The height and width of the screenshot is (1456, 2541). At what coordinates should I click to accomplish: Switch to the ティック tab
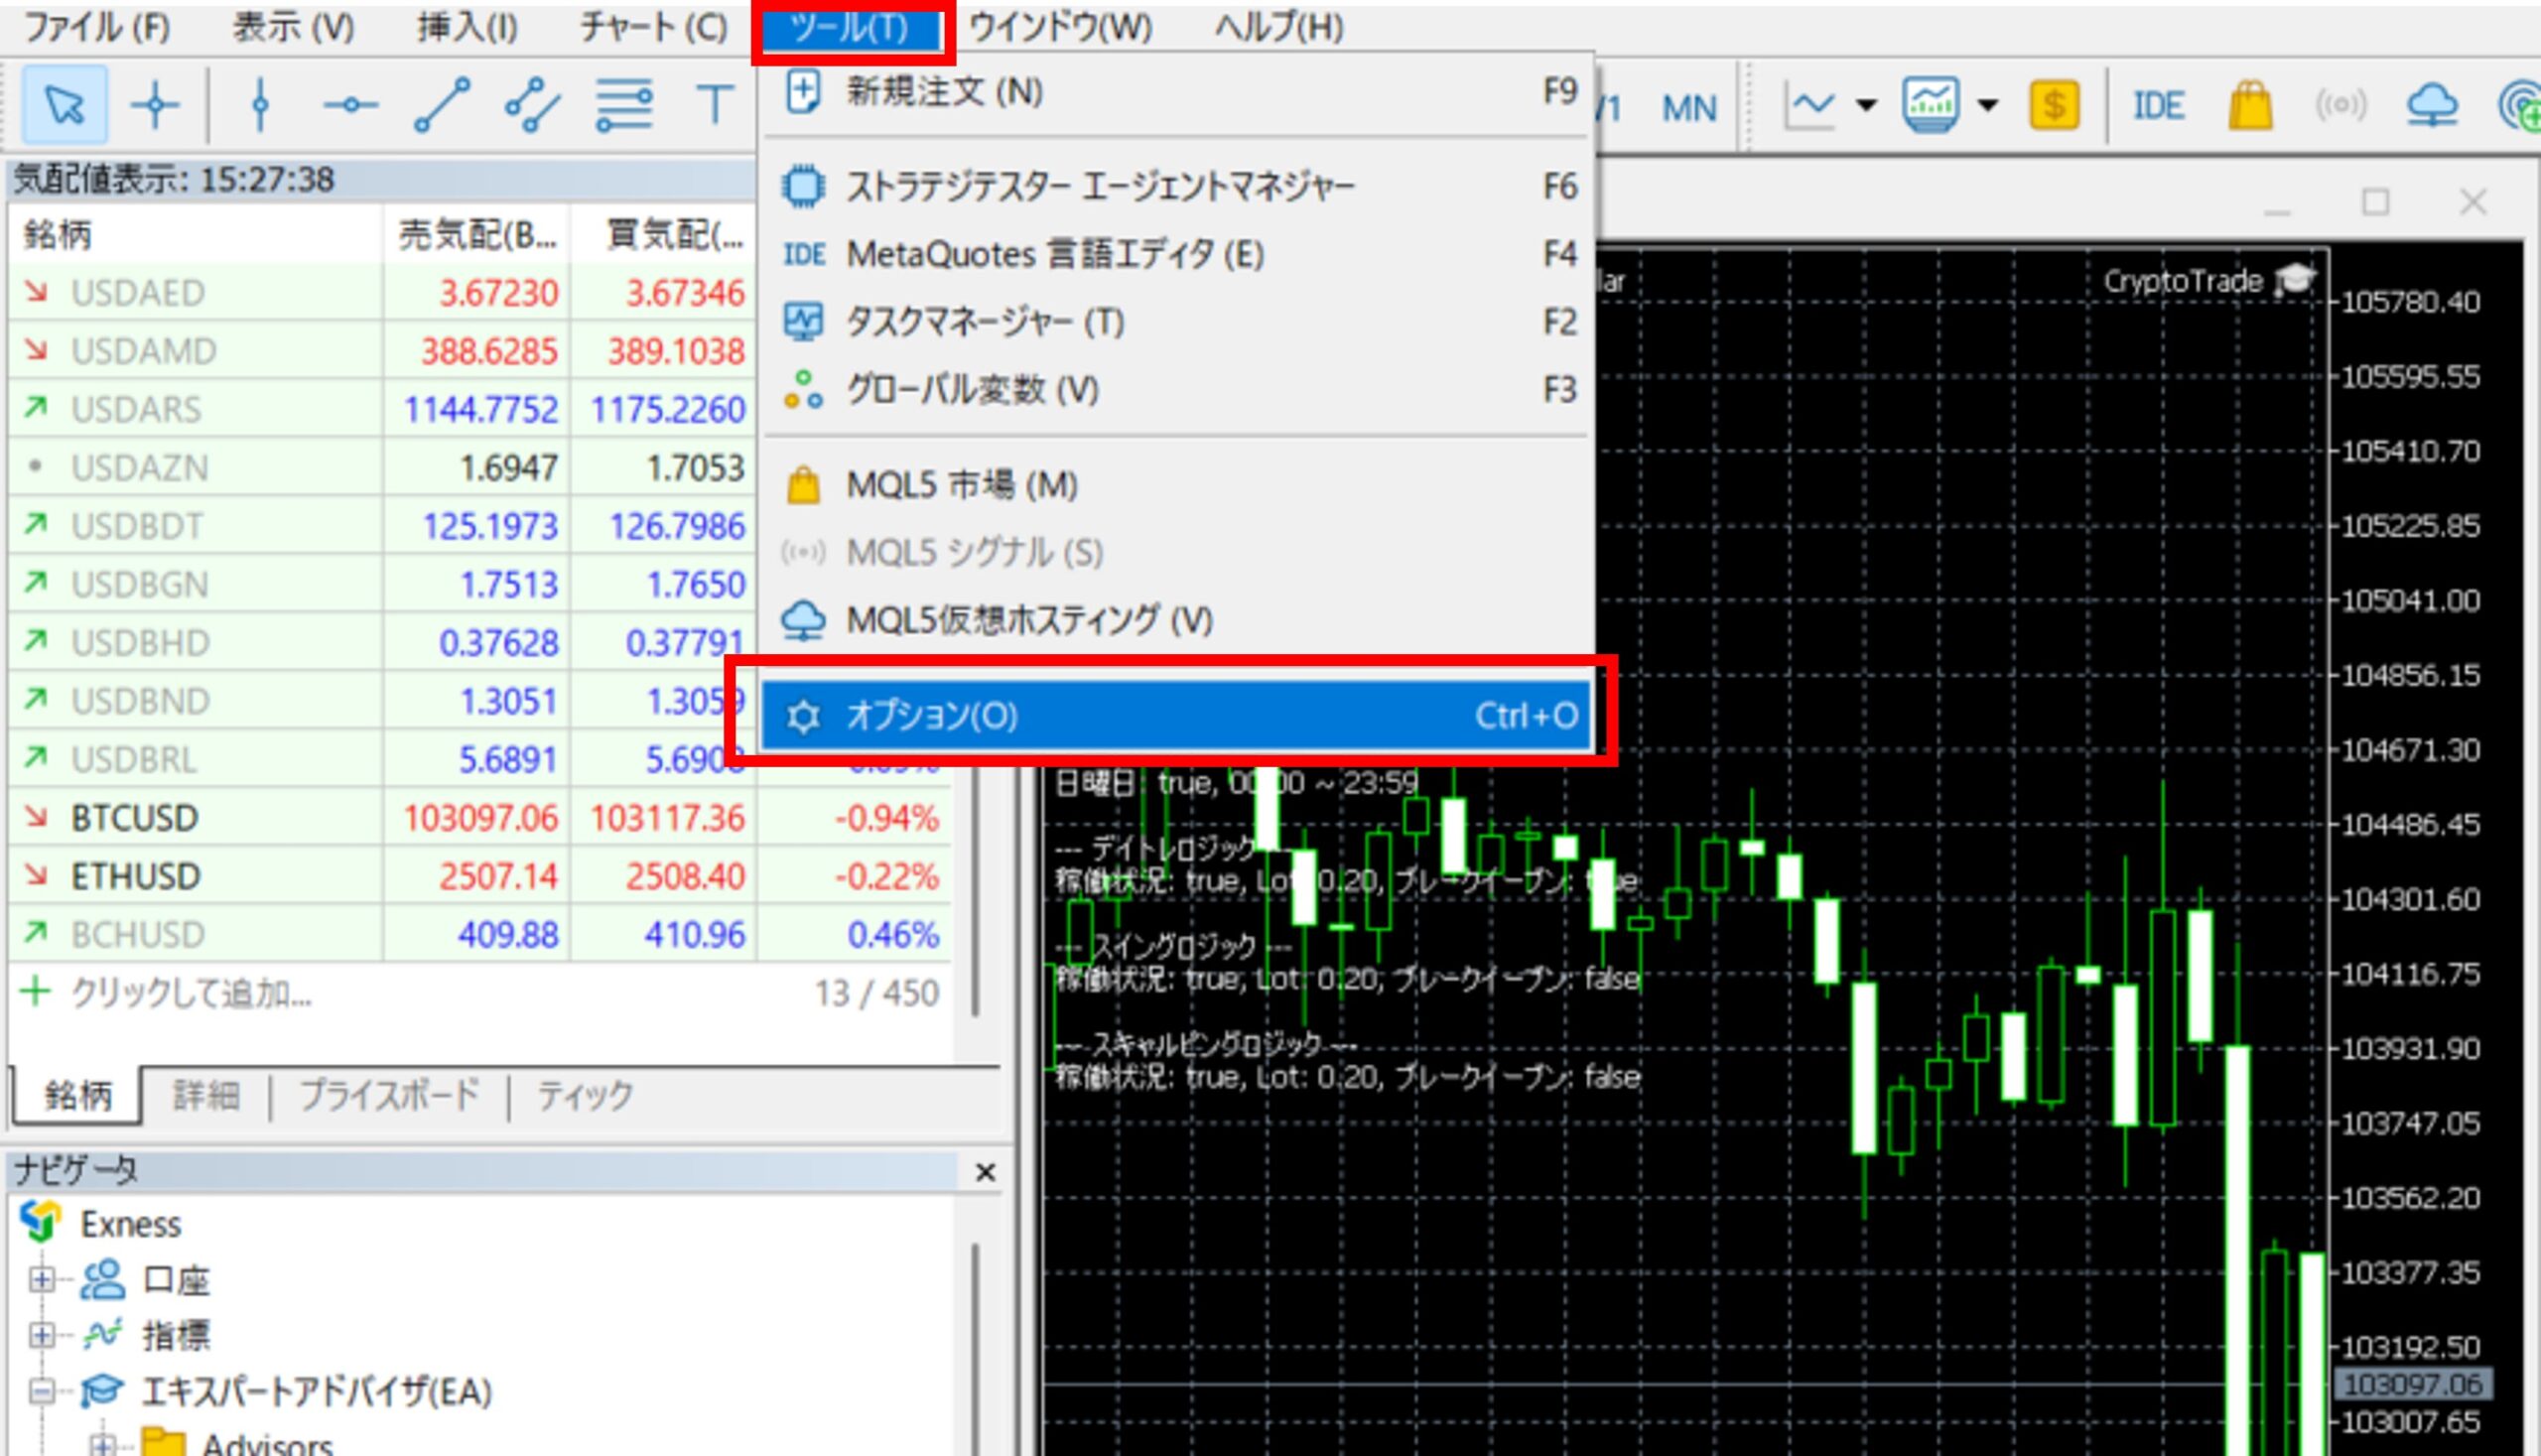[585, 1096]
